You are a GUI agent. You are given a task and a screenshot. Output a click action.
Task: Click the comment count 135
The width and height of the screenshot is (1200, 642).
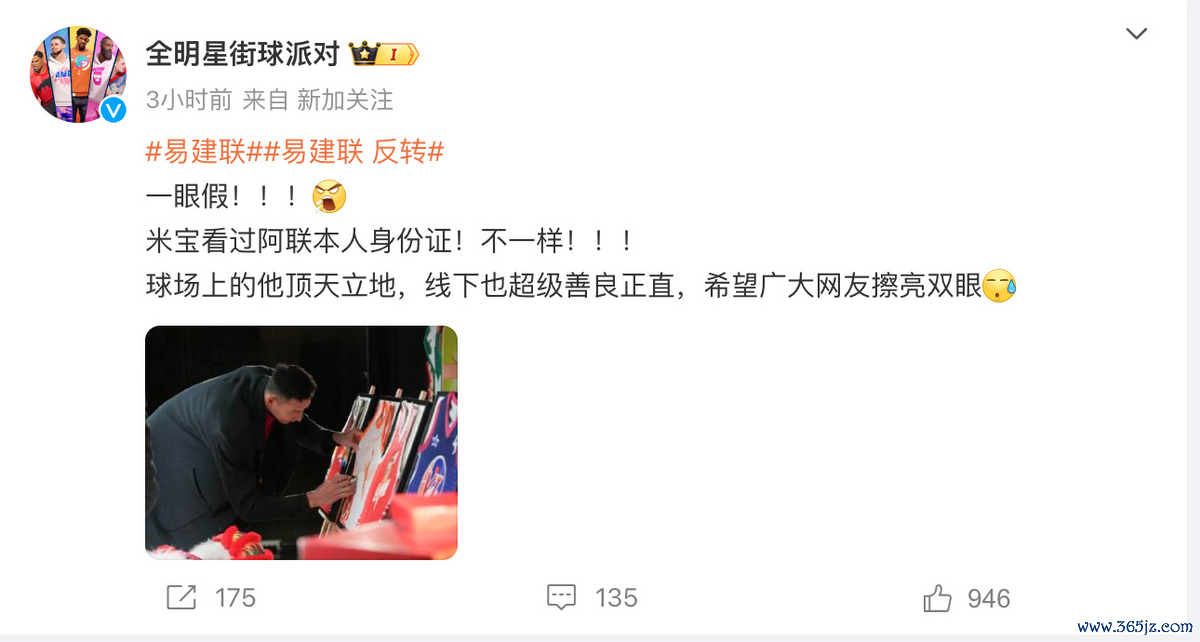616,598
